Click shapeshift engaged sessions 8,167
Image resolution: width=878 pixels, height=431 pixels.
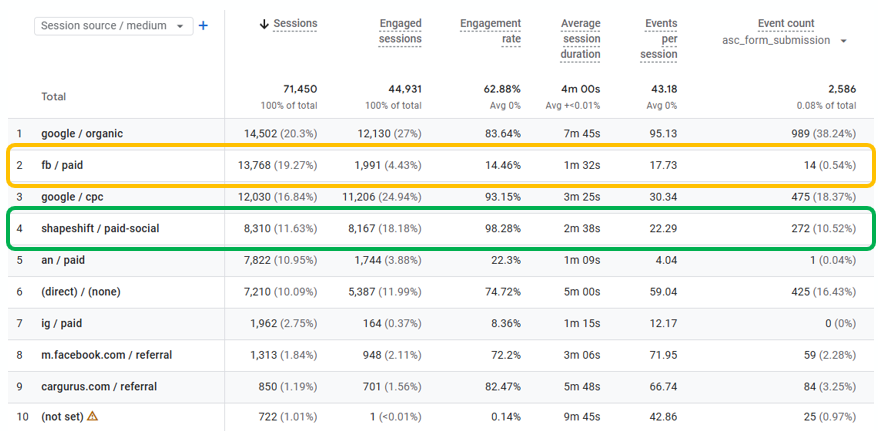click(x=362, y=228)
